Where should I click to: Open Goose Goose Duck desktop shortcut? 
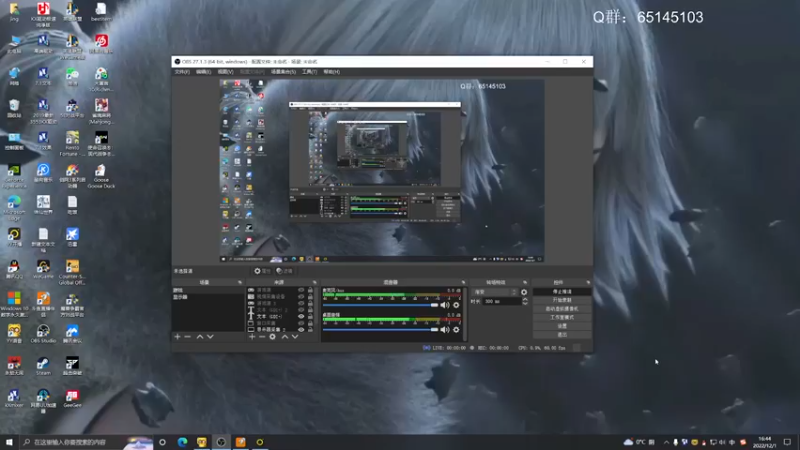101,176
